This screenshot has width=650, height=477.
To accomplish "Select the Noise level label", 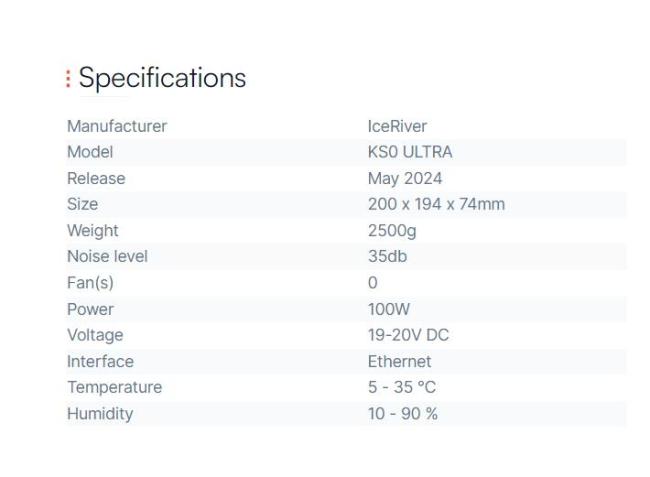I will [107, 257].
